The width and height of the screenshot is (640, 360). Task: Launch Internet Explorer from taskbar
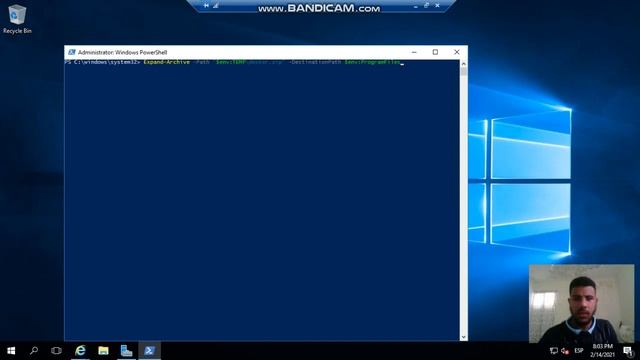pos(80,351)
